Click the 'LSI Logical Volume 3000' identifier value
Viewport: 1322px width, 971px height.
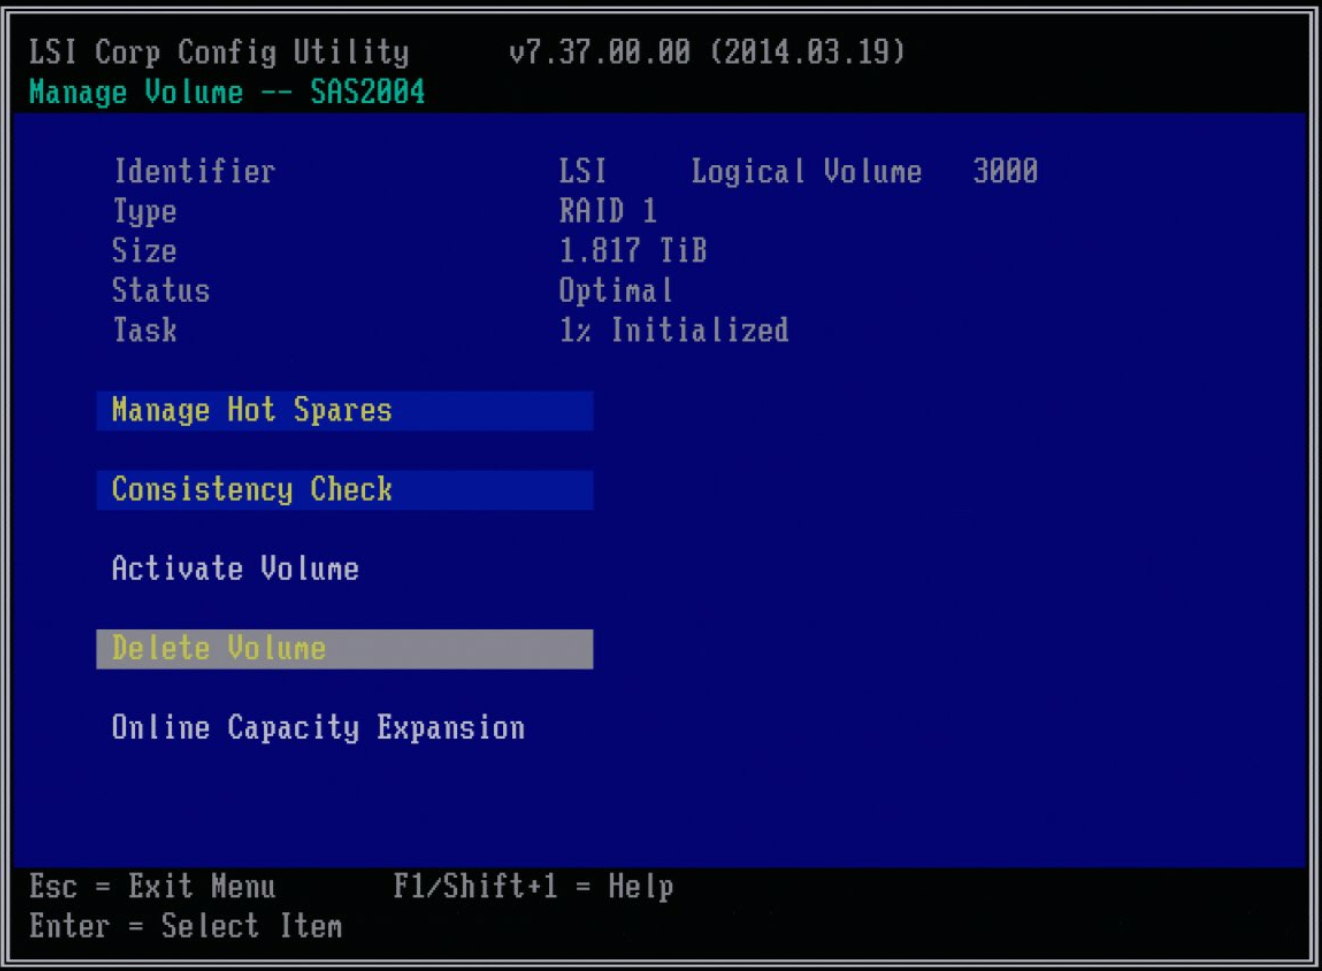(x=798, y=171)
